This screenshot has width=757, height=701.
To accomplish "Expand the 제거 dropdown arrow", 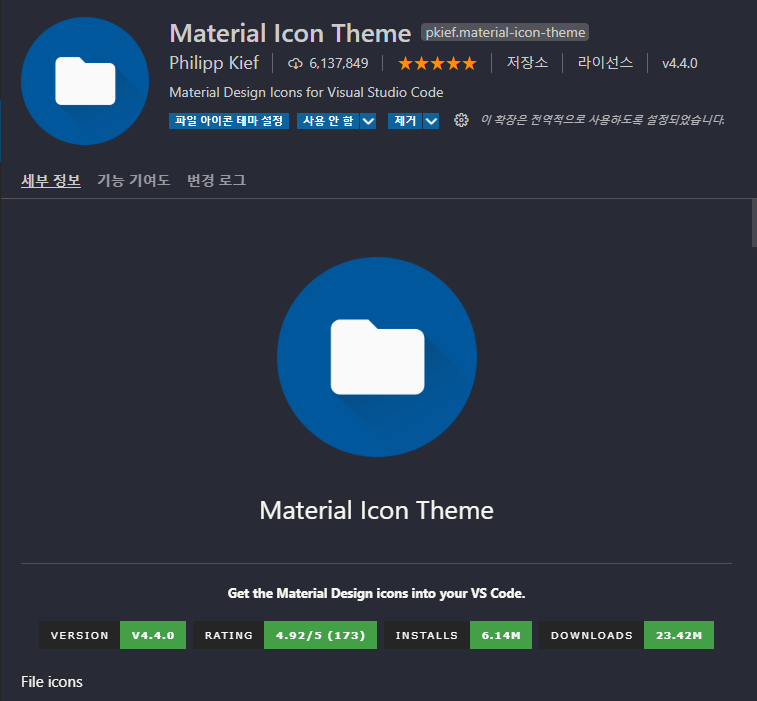I will (x=431, y=121).
